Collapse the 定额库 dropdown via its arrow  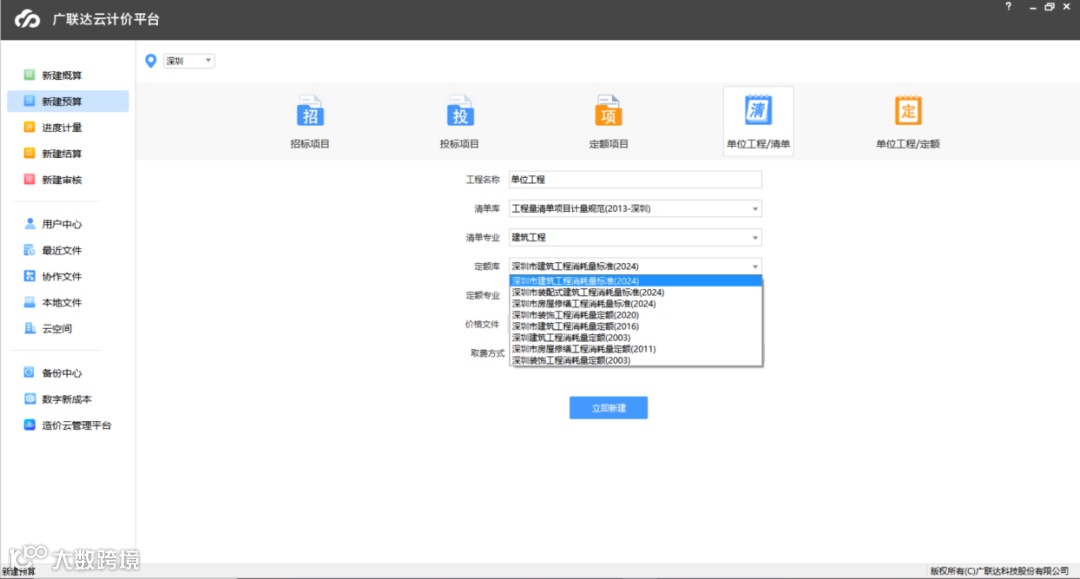[x=755, y=266]
